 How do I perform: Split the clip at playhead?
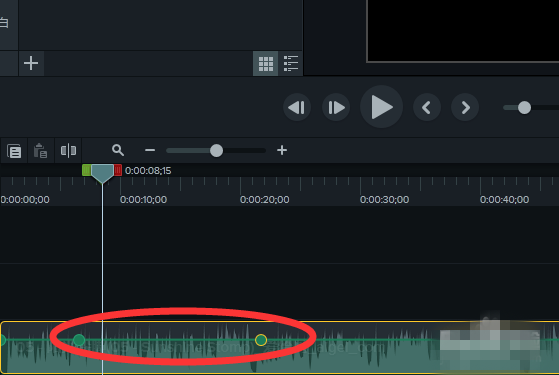[x=68, y=150]
